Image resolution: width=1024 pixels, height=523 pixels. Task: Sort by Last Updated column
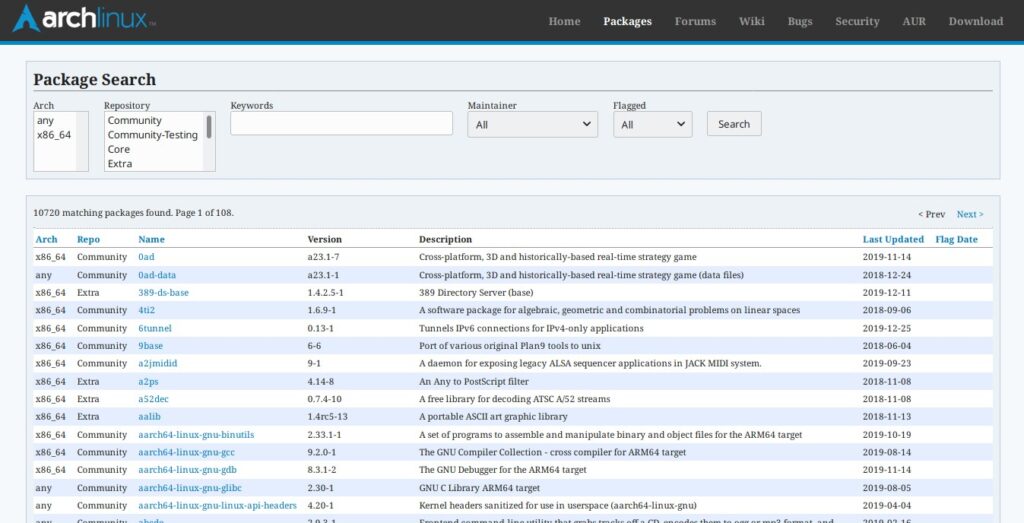(x=893, y=240)
